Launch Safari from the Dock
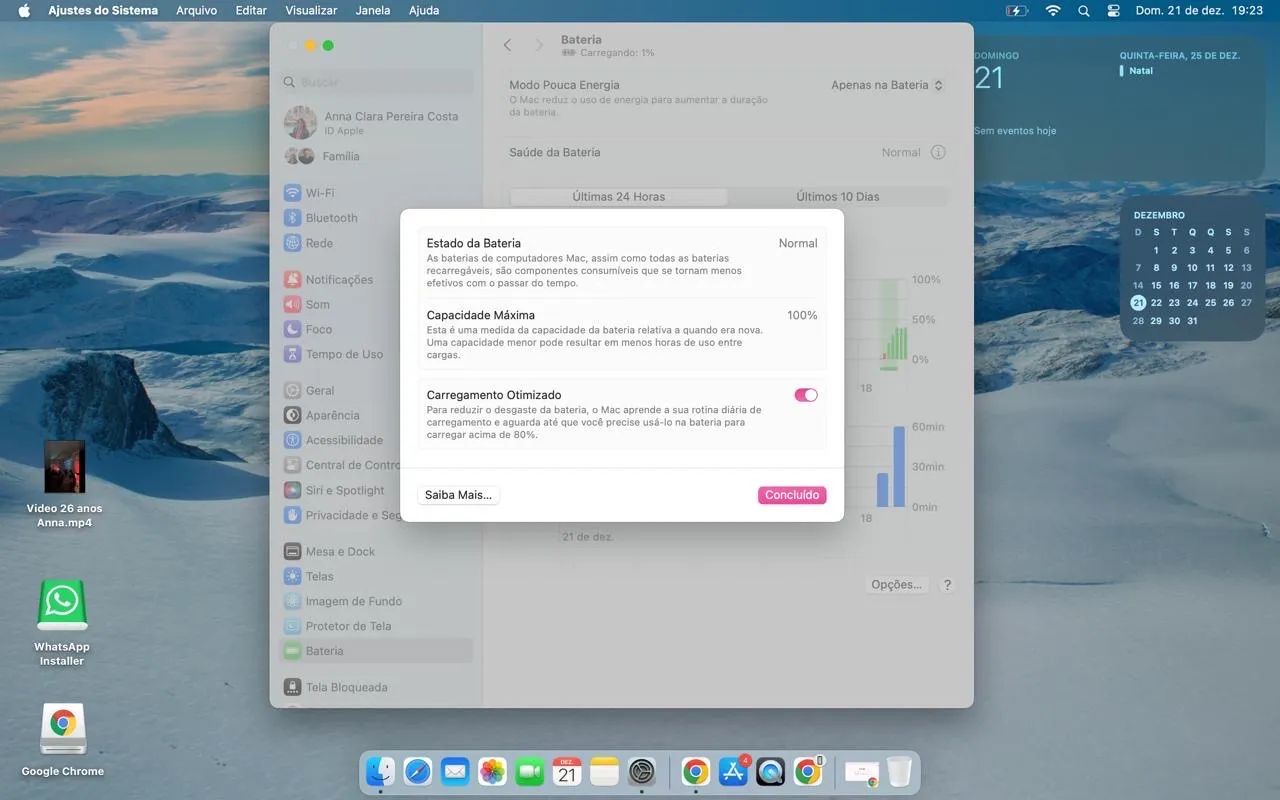 pyautogui.click(x=418, y=771)
